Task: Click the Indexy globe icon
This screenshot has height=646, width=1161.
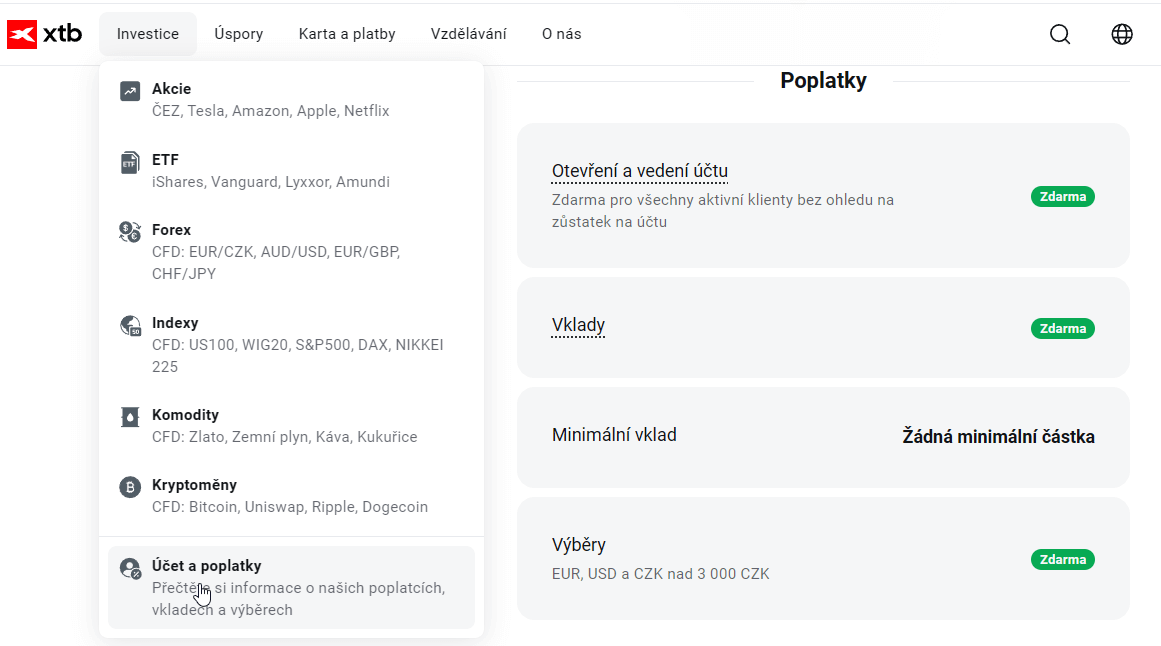Action: (x=130, y=325)
